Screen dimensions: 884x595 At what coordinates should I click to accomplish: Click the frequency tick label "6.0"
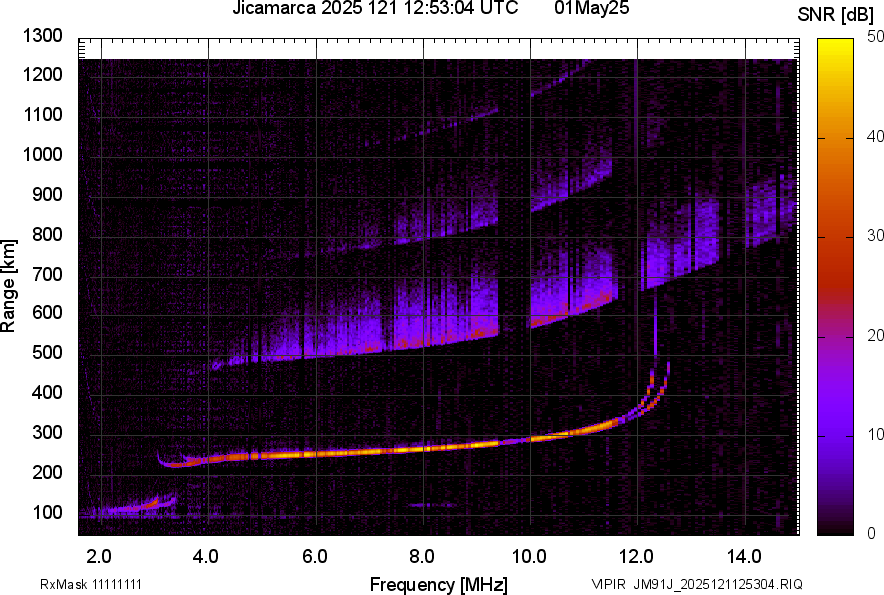pyautogui.click(x=314, y=557)
